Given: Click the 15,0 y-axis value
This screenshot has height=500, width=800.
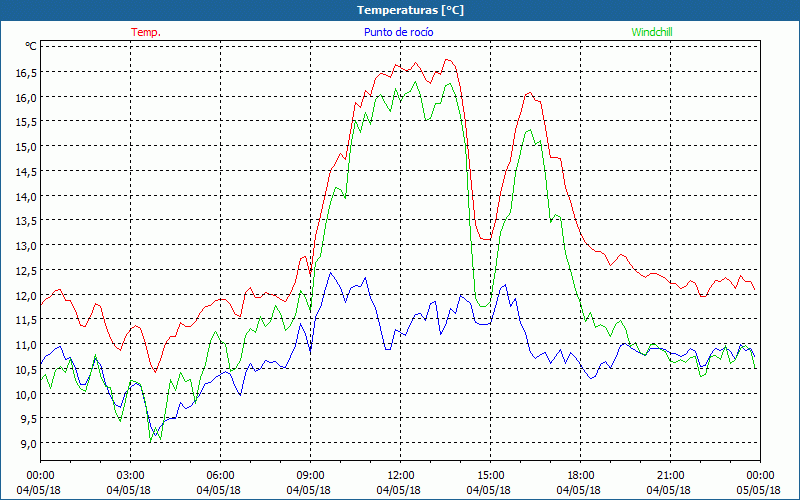Looking at the screenshot, I should pyautogui.click(x=26, y=147).
